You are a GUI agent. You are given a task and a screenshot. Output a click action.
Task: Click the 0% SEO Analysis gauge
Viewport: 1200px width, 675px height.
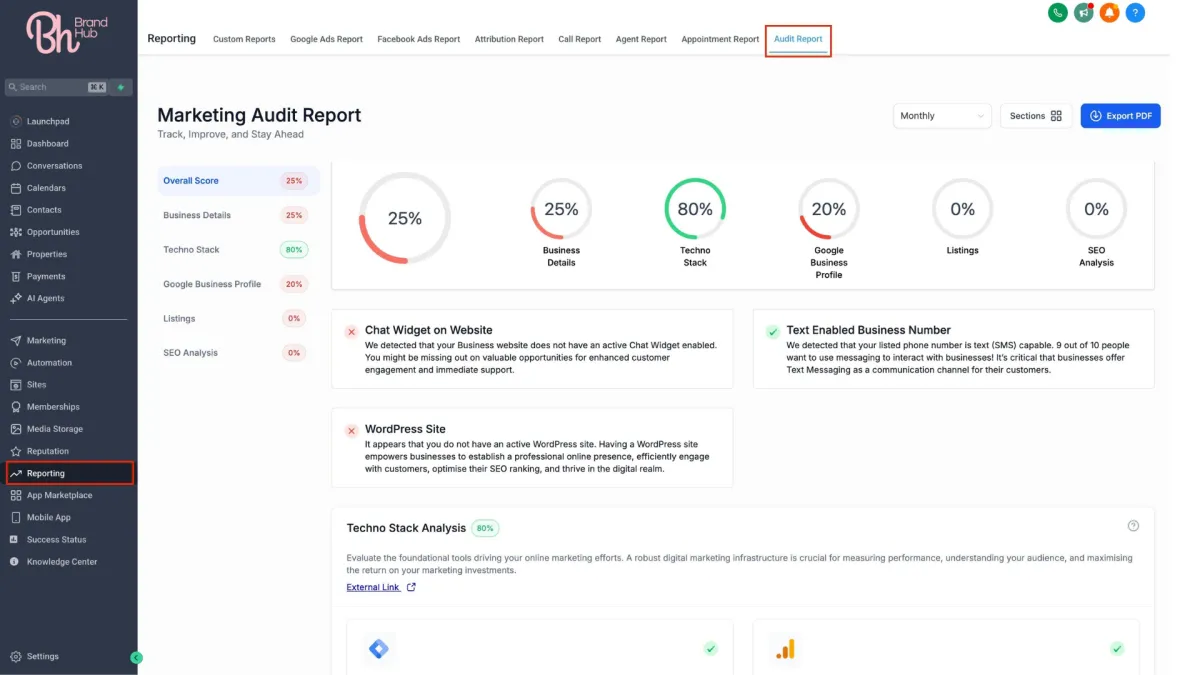[1096, 209]
